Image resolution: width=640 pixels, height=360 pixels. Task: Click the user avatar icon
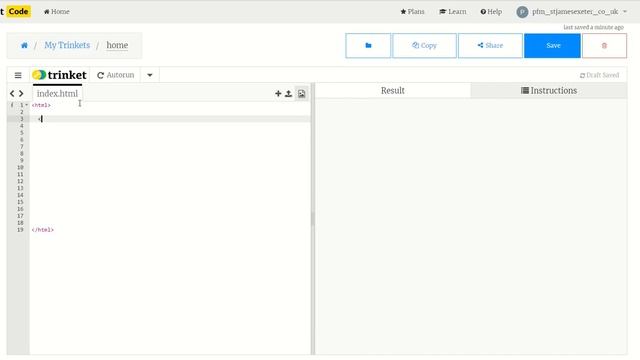tap(522, 12)
